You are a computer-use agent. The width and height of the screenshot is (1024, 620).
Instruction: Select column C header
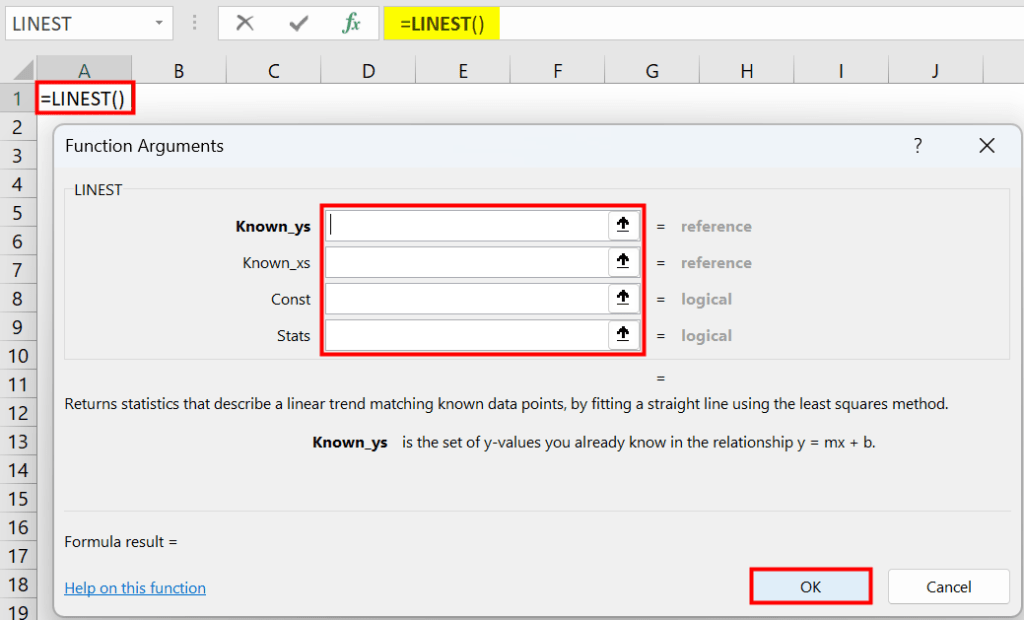point(272,70)
